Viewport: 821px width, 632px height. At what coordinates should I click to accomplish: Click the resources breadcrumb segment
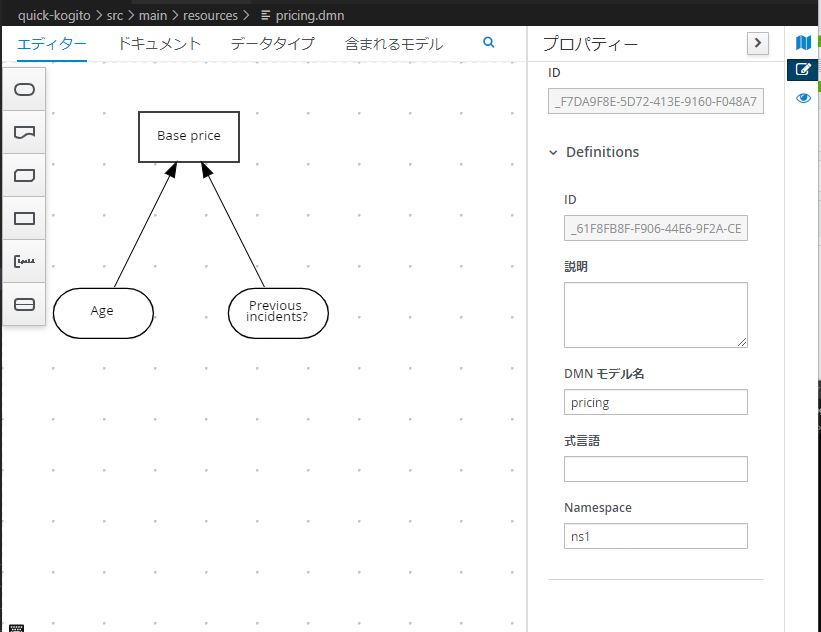(x=210, y=16)
